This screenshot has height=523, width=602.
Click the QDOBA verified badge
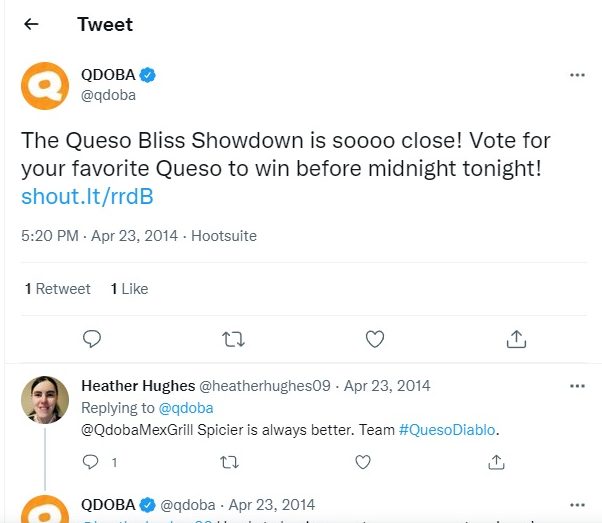coord(148,75)
